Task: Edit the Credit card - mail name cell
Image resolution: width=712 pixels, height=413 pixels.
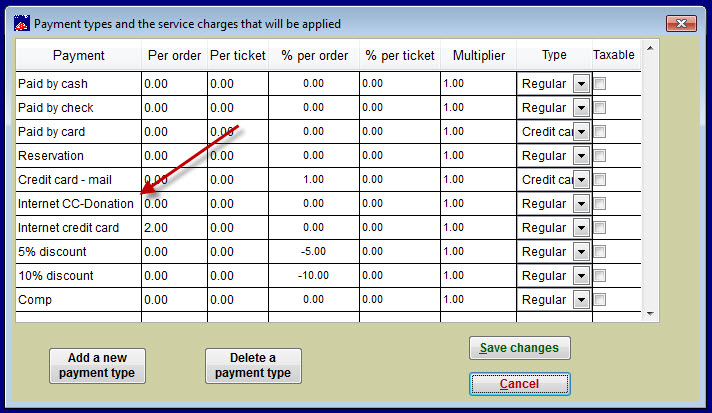Action: coord(79,180)
